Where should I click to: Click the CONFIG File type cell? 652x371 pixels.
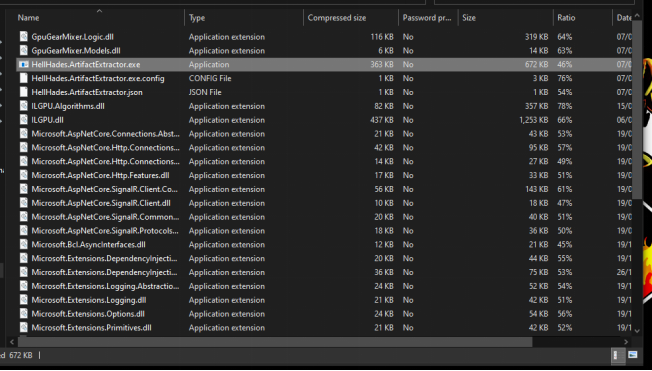tap(210, 78)
